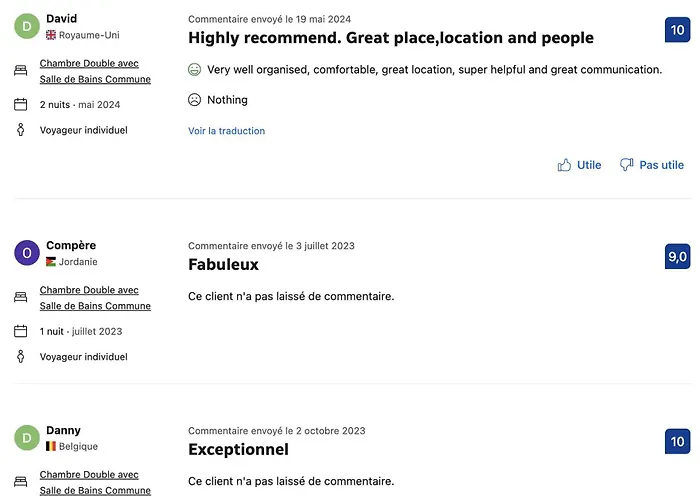700x500 pixels.
Task: Click the green smiley face icon
Action: pos(194,70)
